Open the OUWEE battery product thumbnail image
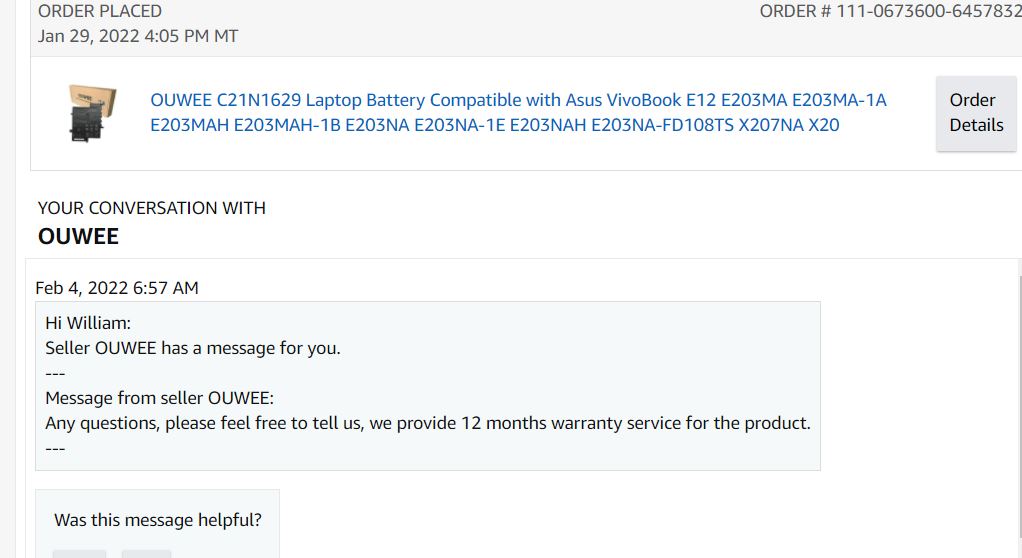The image size is (1022, 558). (x=93, y=113)
